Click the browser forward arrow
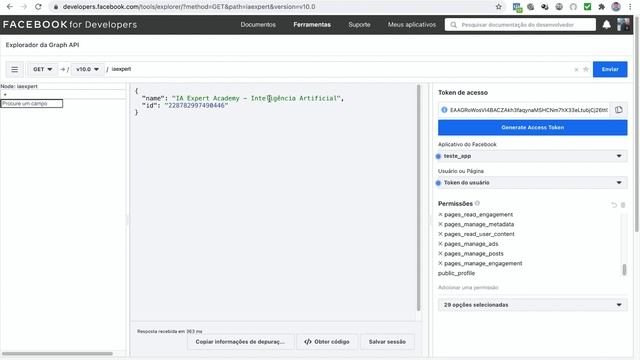The width and height of the screenshot is (640, 360). tap(24, 7)
